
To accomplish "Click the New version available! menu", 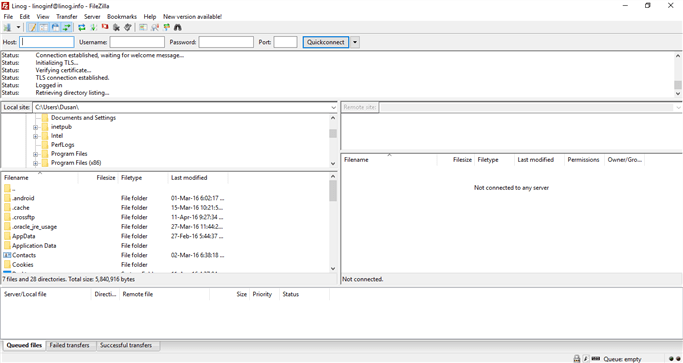I will [x=193, y=17].
